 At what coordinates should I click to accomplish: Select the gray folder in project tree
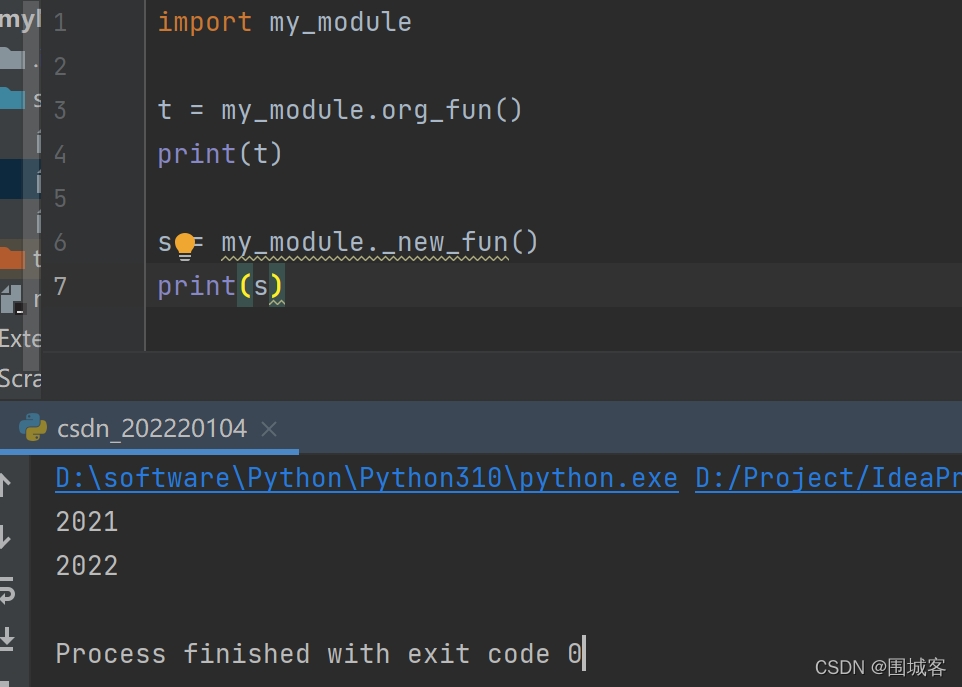coord(11,57)
